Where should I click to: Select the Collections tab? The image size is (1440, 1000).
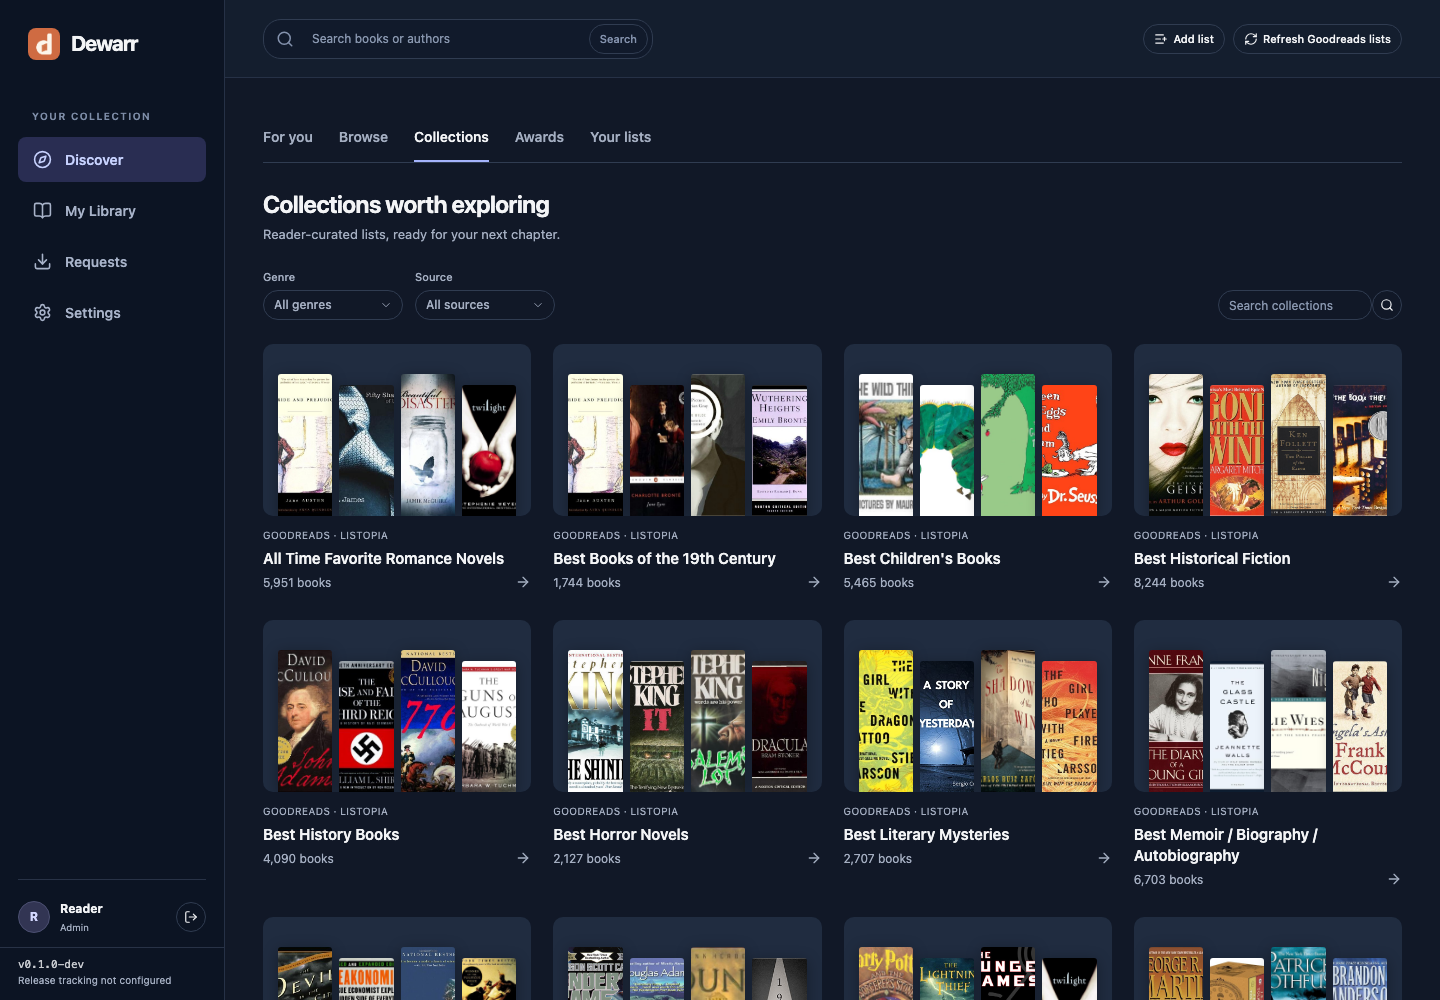click(x=451, y=137)
